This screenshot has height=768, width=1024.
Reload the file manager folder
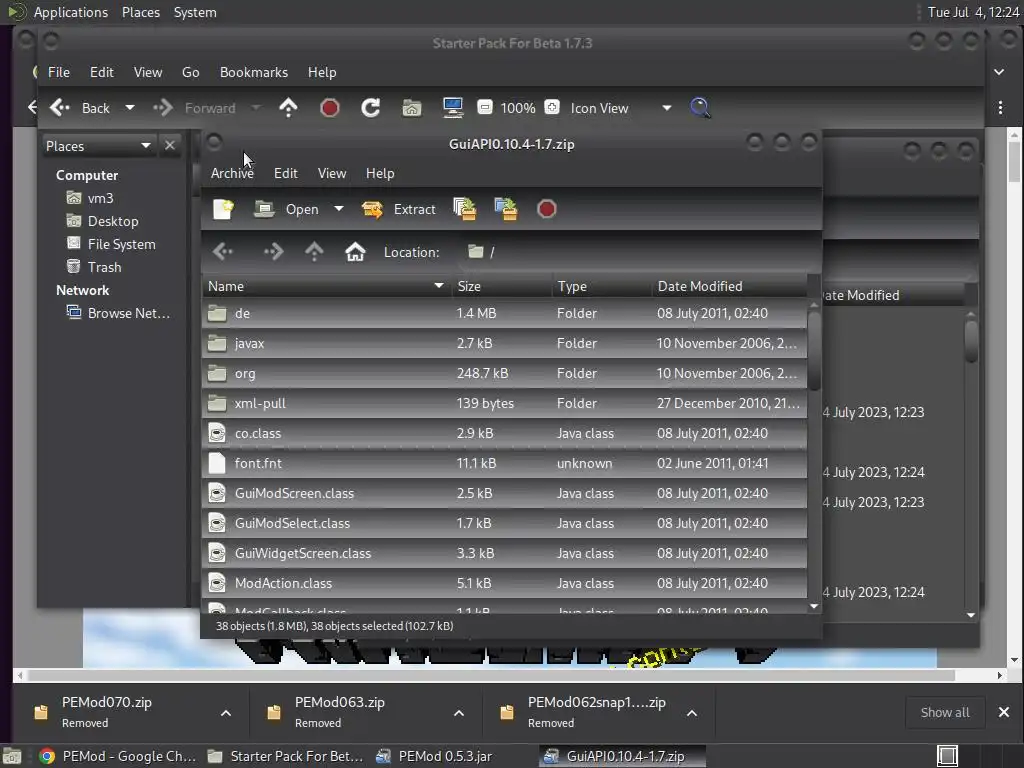point(371,108)
